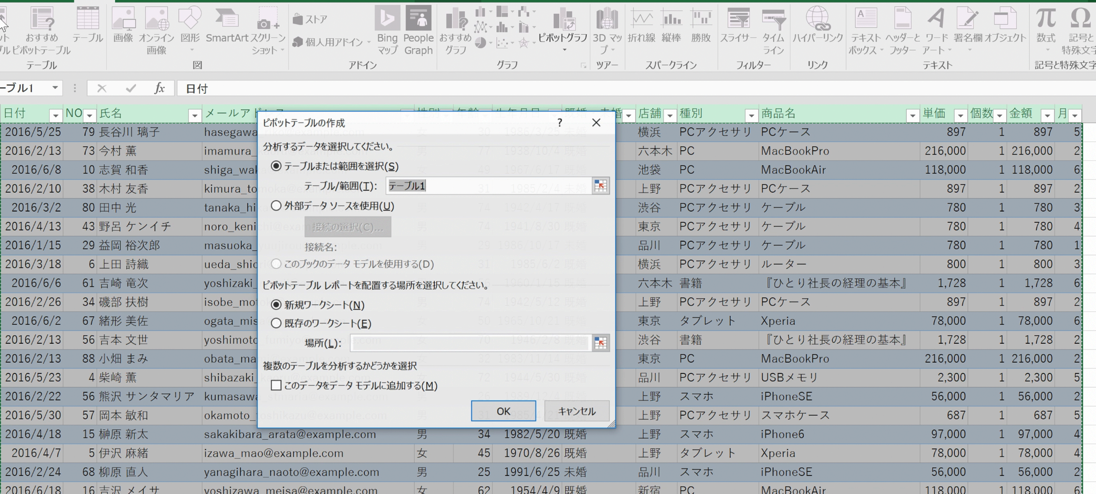Click the formula bar confirm checkmark
This screenshot has height=494, width=1096.
coord(131,89)
